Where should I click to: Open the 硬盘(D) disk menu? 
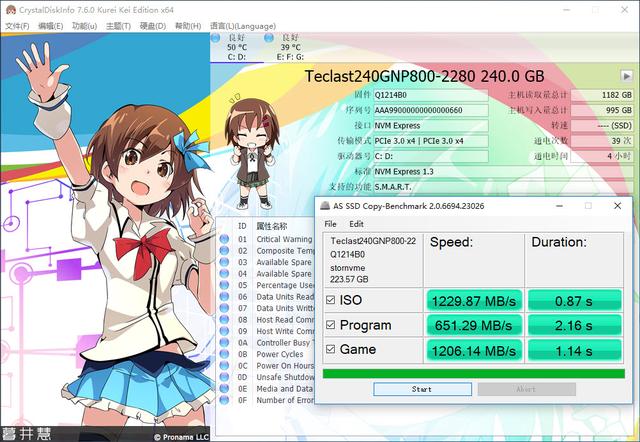click(x=153, y=25)
